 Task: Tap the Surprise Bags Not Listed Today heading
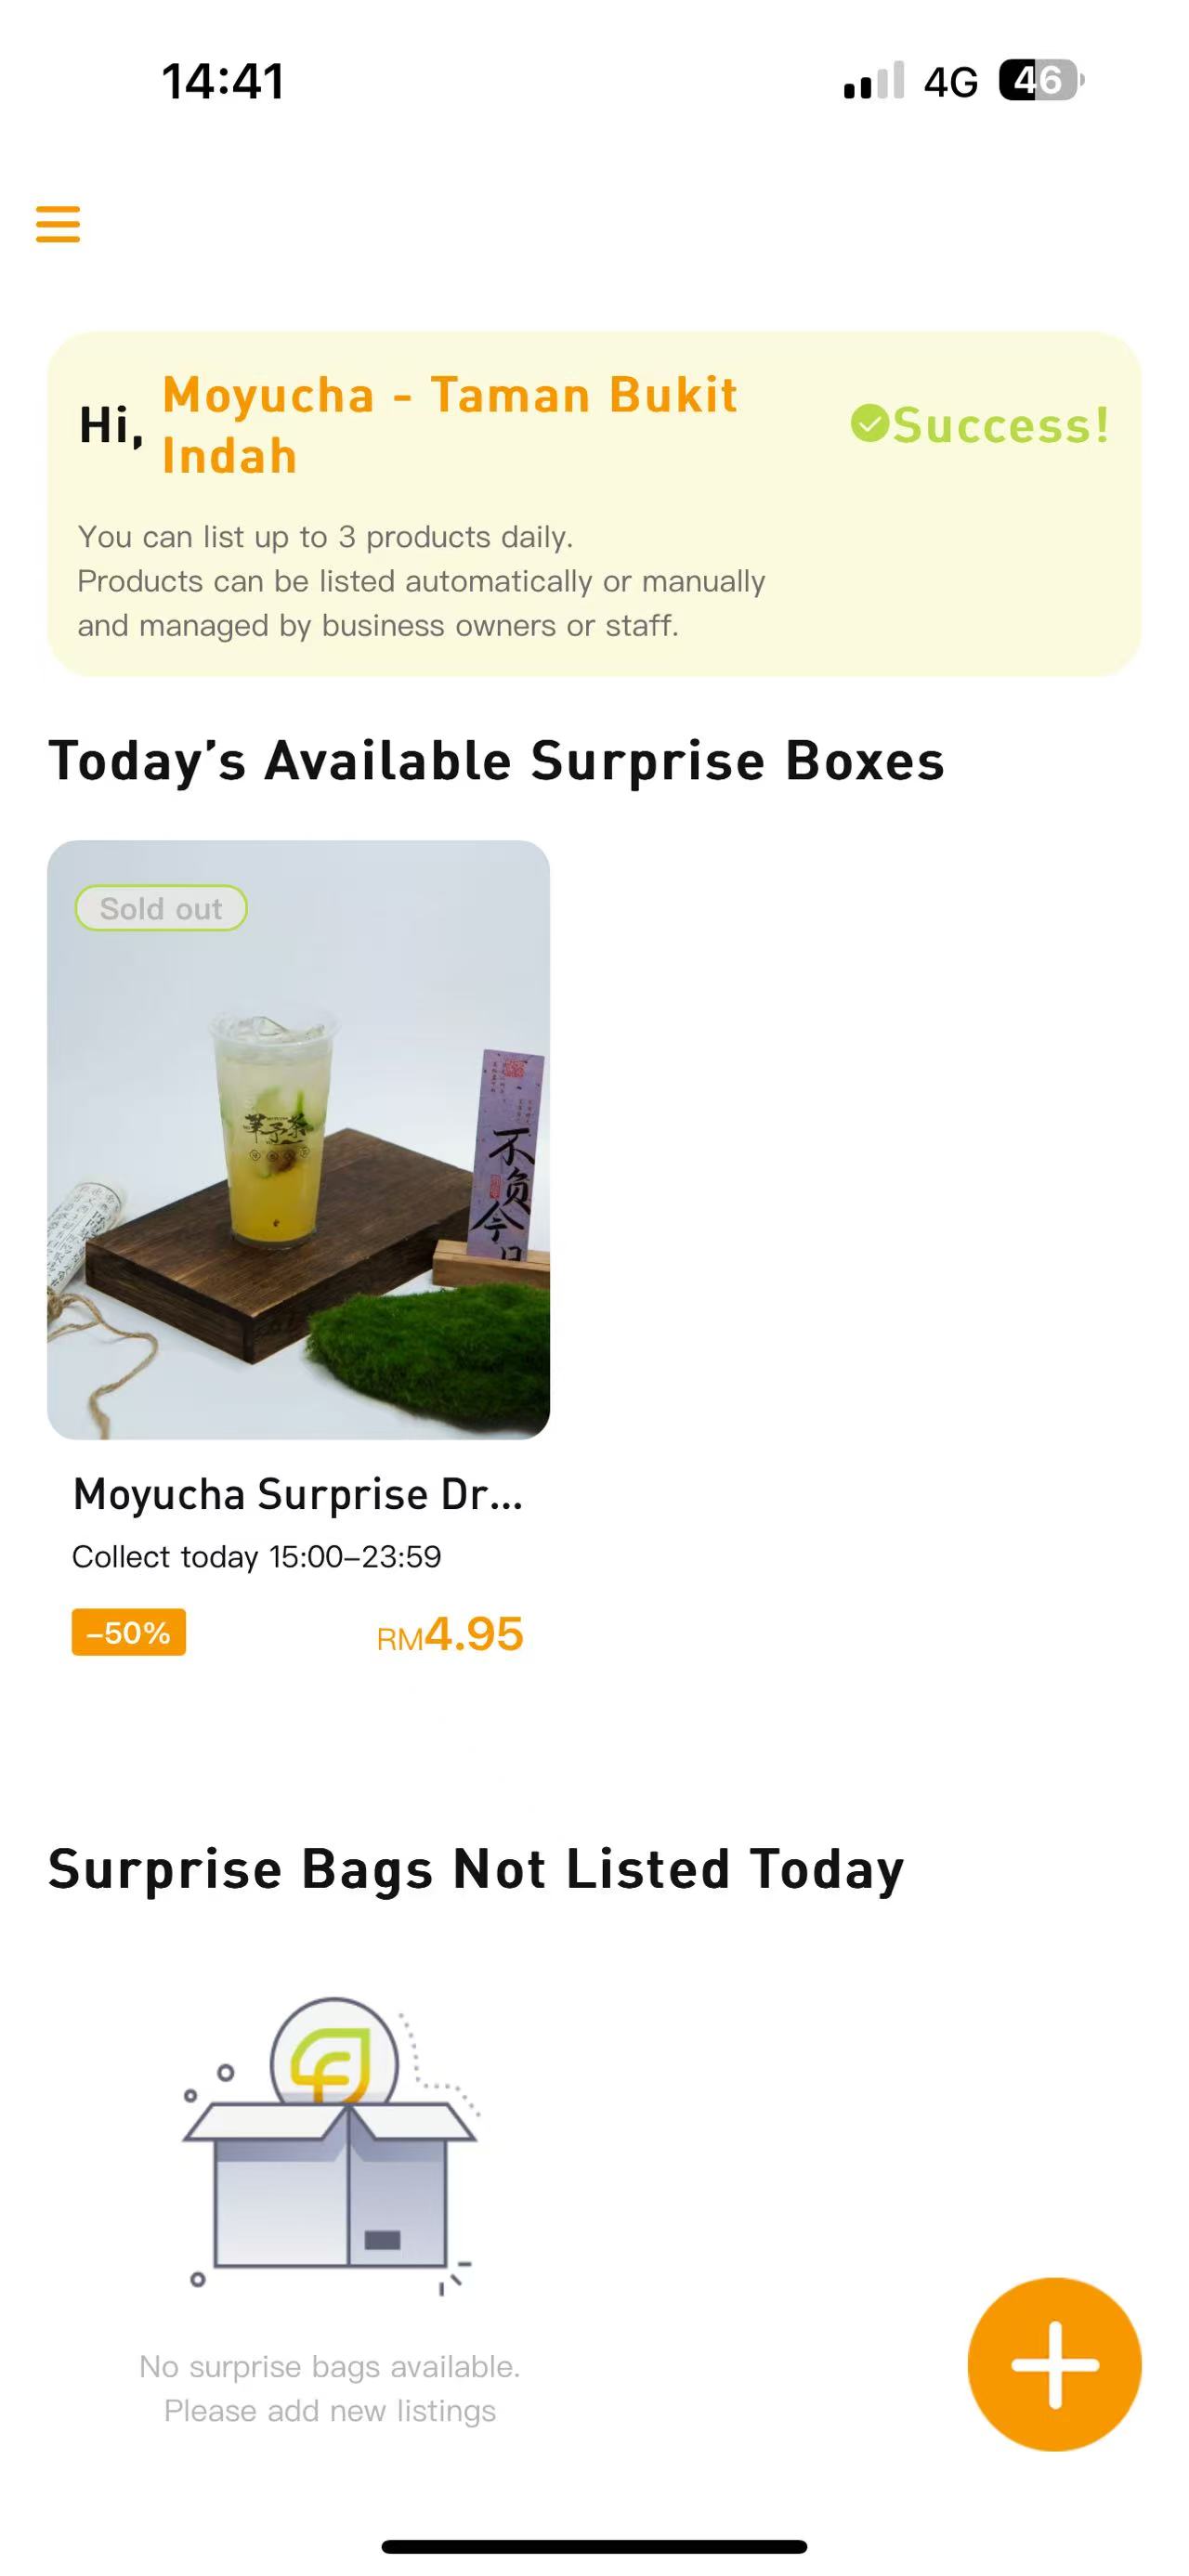pos(476,1869)
